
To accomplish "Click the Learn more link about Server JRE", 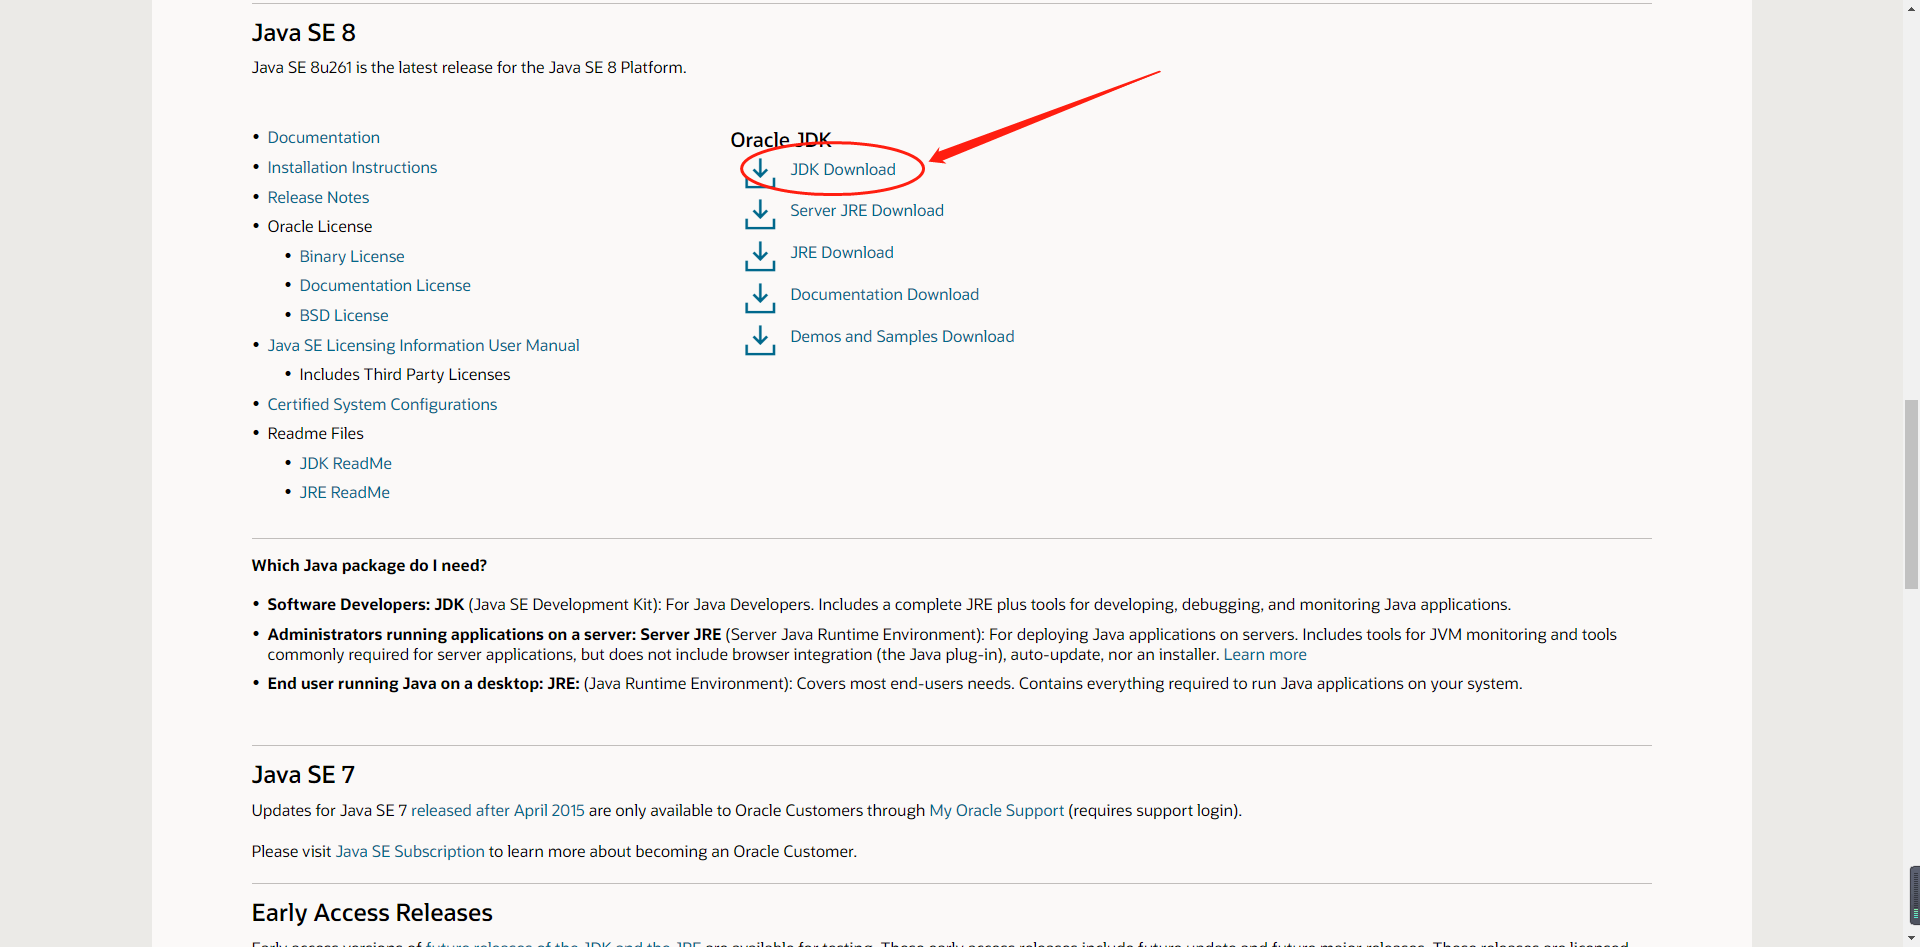I will (1265, 654).
